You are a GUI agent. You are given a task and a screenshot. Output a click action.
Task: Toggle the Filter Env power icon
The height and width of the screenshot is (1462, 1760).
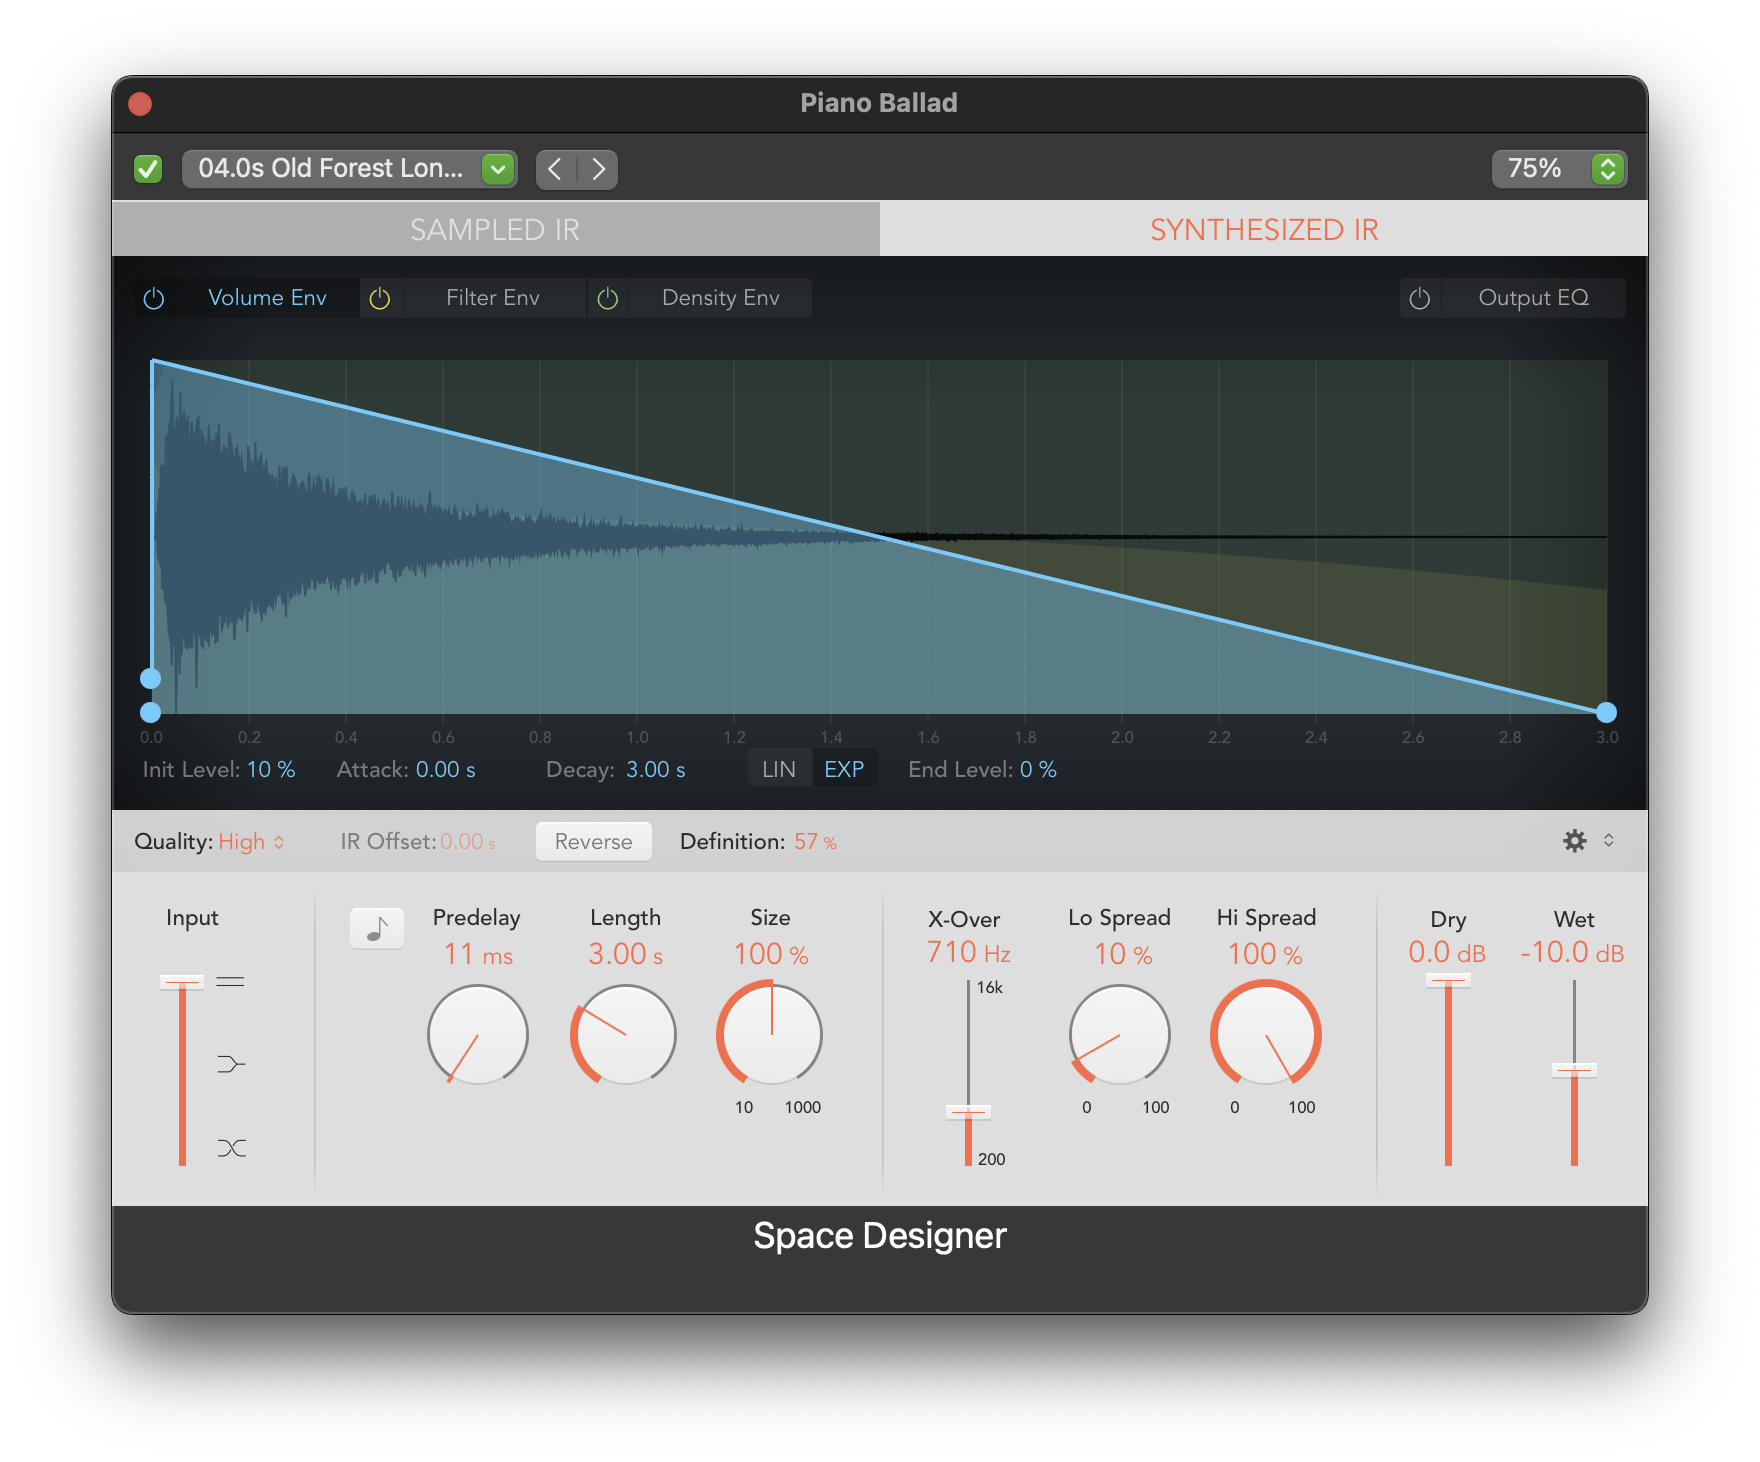point(380,298)
